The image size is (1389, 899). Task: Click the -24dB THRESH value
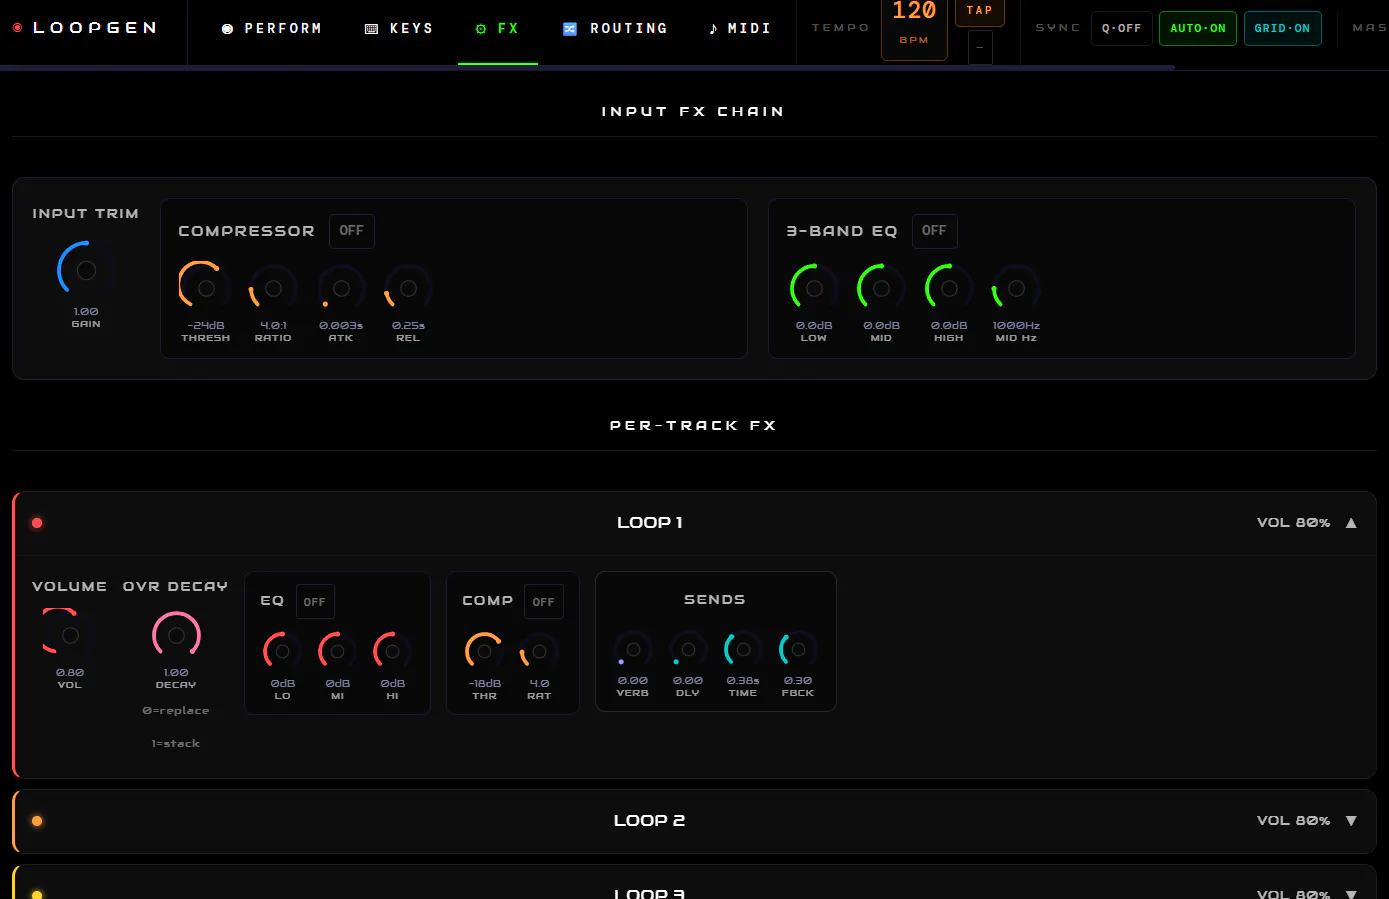(x=206, y=326)
